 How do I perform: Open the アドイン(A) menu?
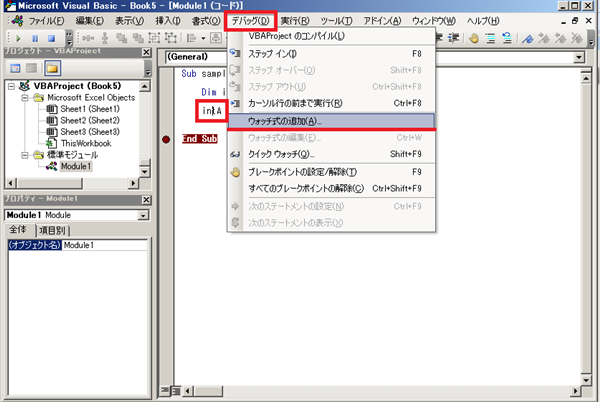coord(382,21)
